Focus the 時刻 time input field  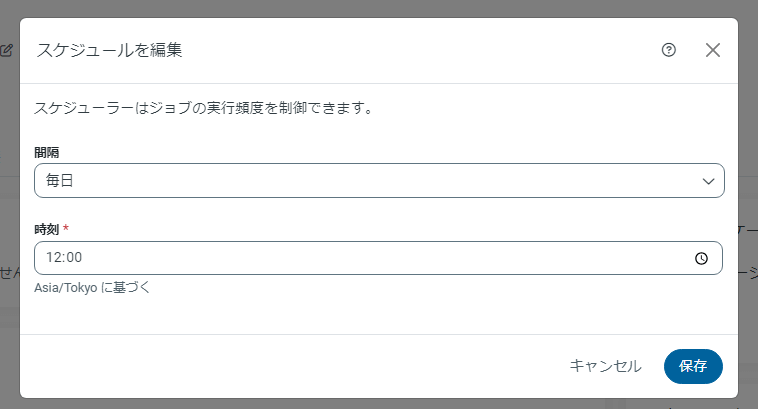(378, 258)
